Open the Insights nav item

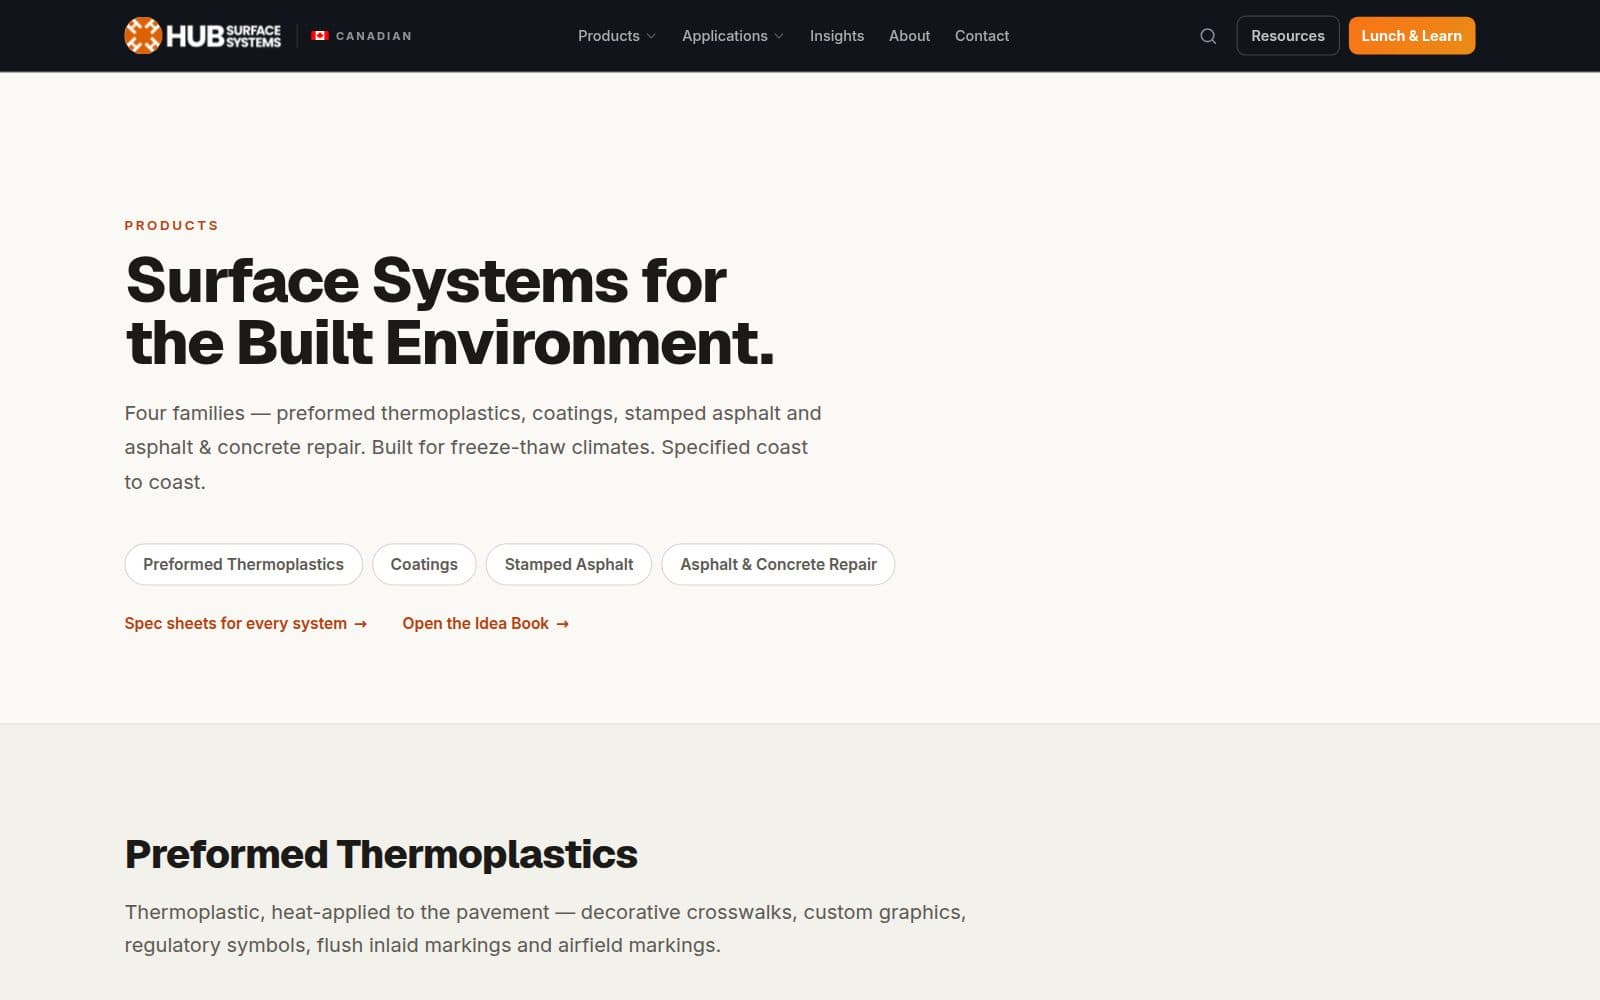[x=837, y=36]
